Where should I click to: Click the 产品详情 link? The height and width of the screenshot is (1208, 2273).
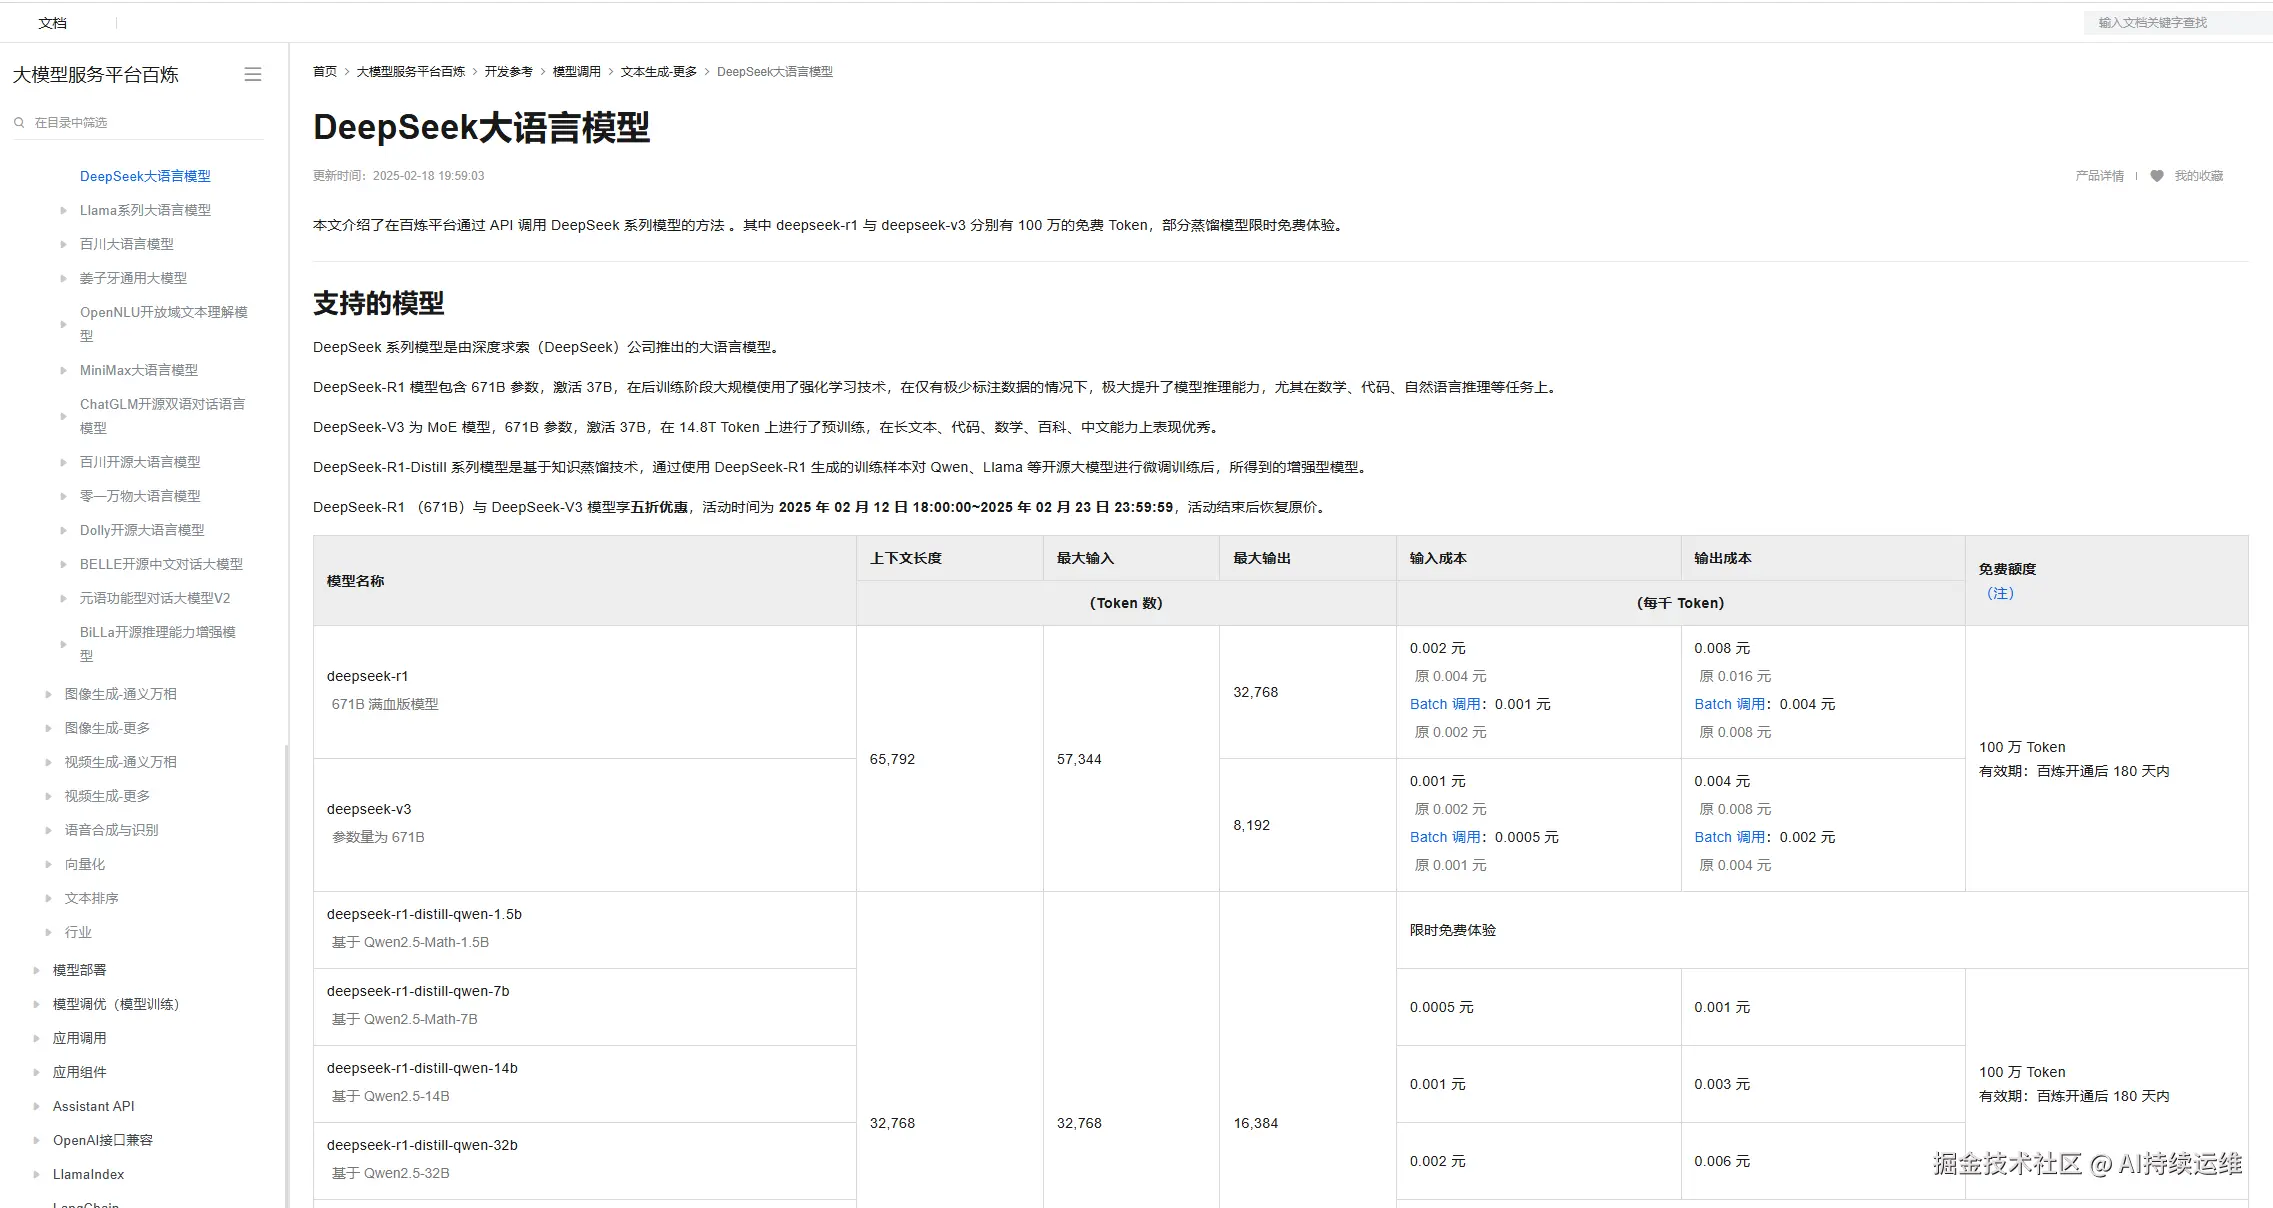pyautogui.click(x=2099, y=176)
